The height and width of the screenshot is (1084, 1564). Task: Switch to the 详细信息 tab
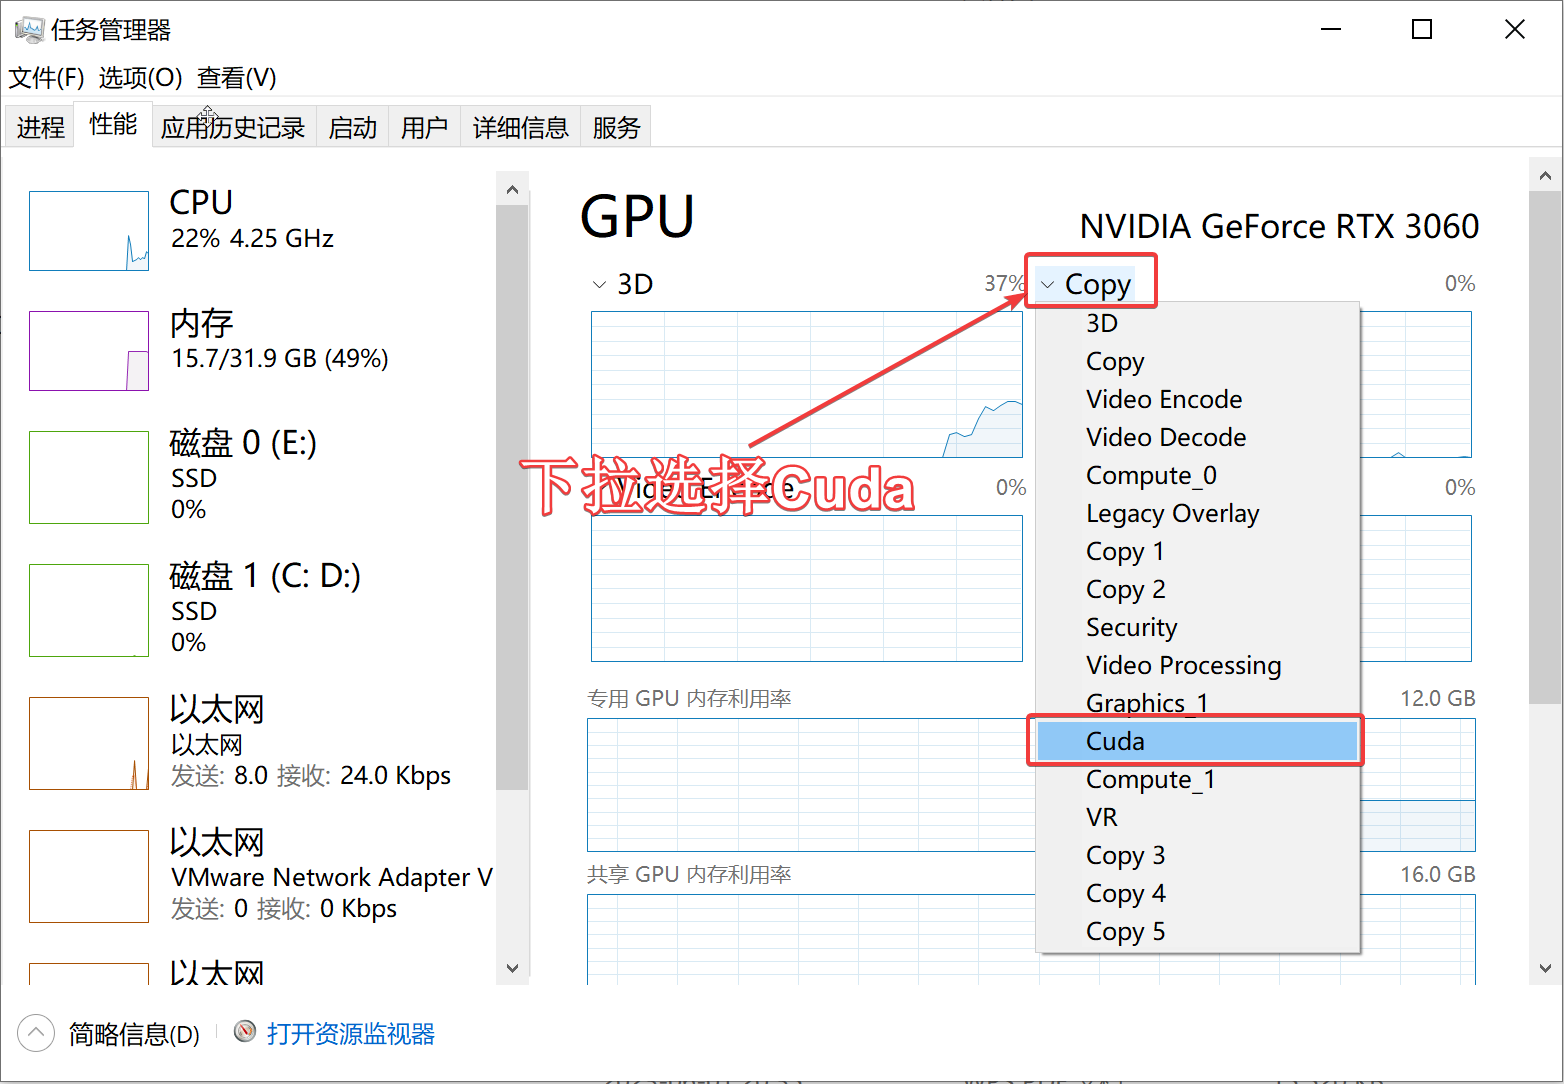tap(520, 127)
